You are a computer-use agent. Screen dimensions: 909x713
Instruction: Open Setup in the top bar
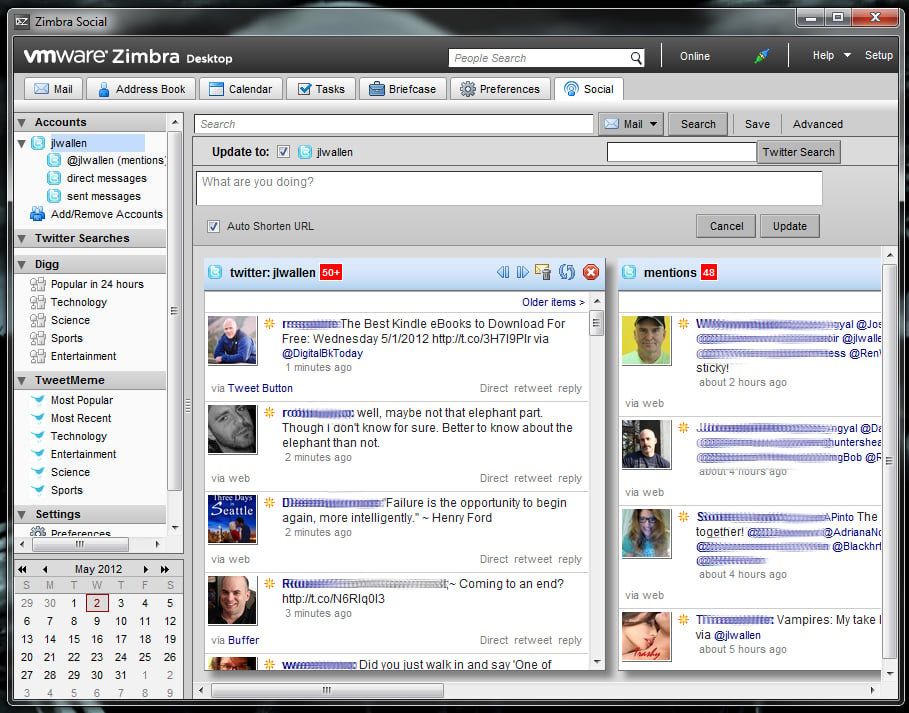[878, 56]
